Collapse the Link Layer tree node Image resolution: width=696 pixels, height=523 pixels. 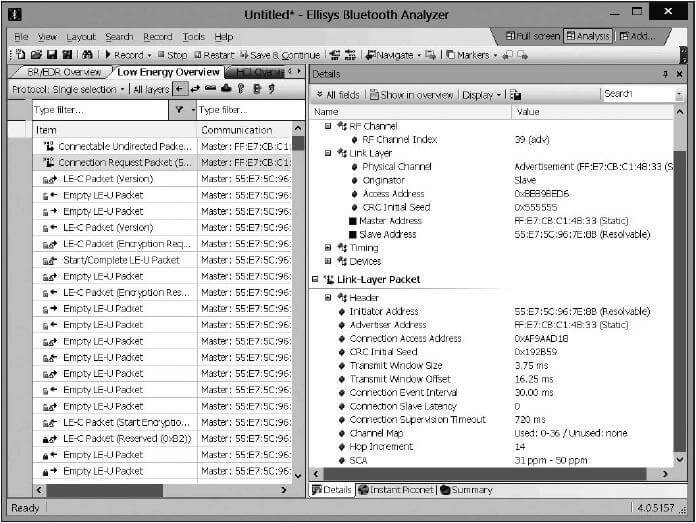[x=328, y=153]
